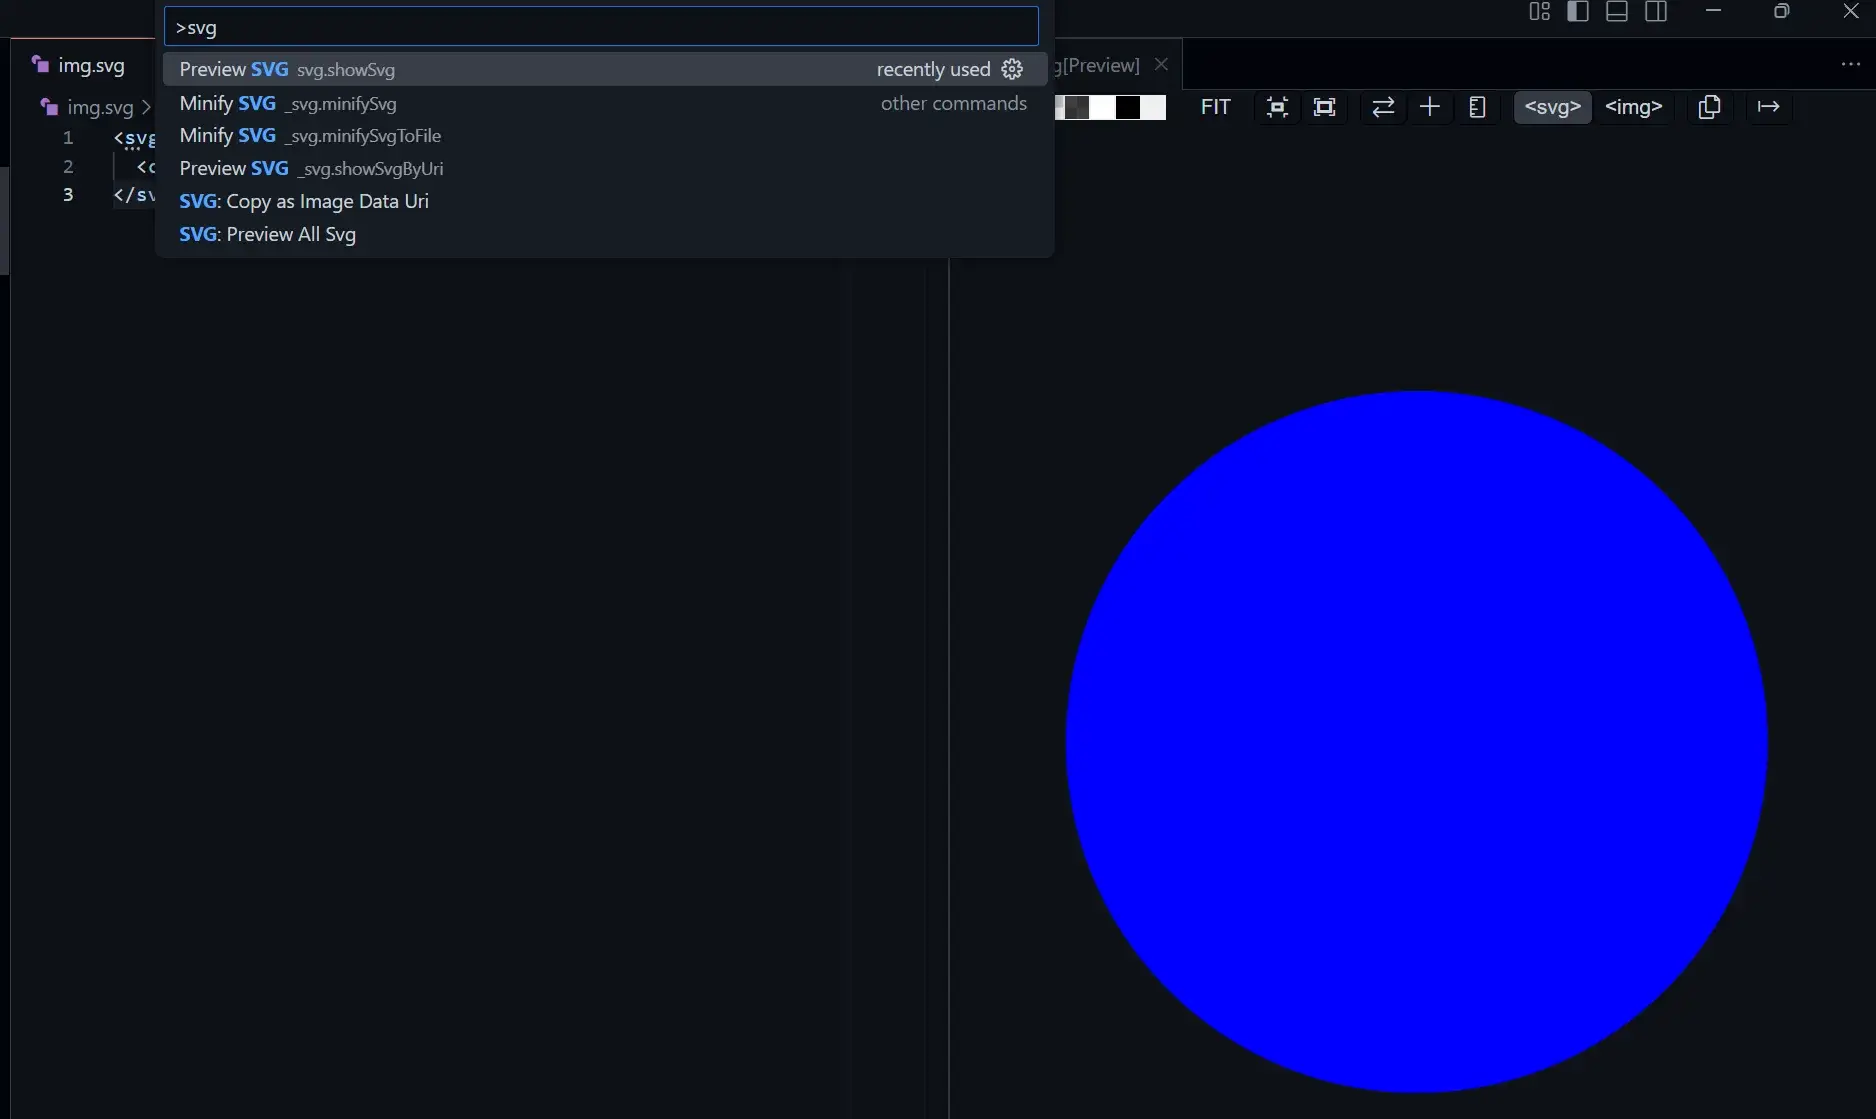Click img.svg in the breadcrumb
The image size is (1876, 1119).
[99, 107]
